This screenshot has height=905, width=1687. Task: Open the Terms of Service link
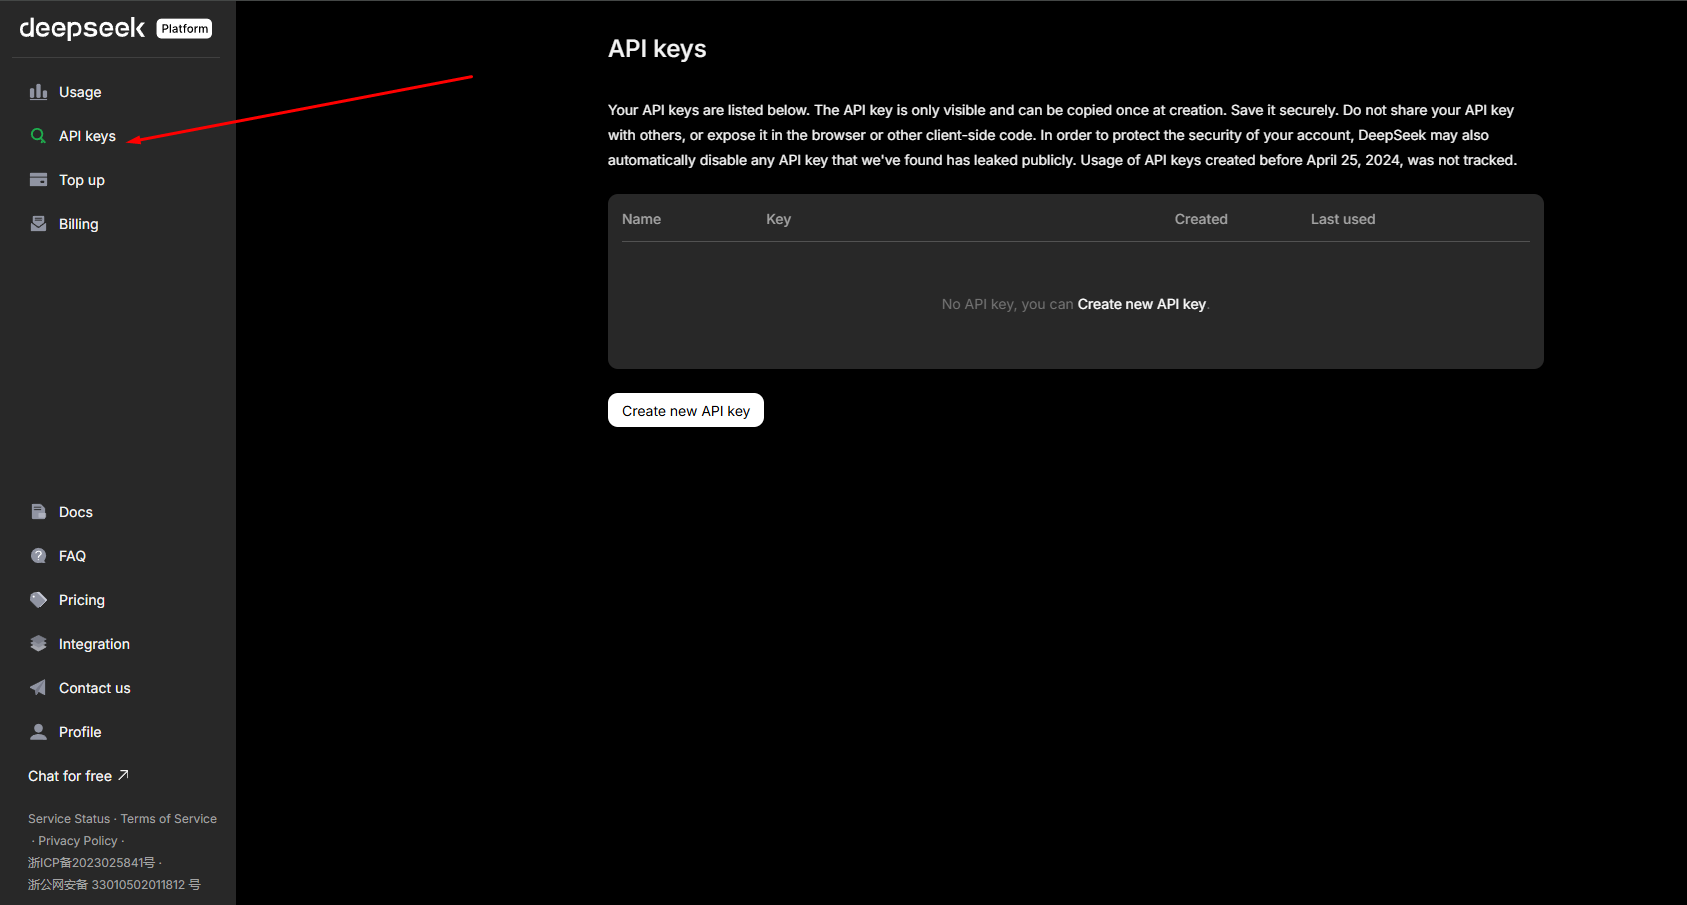(169, 819)
